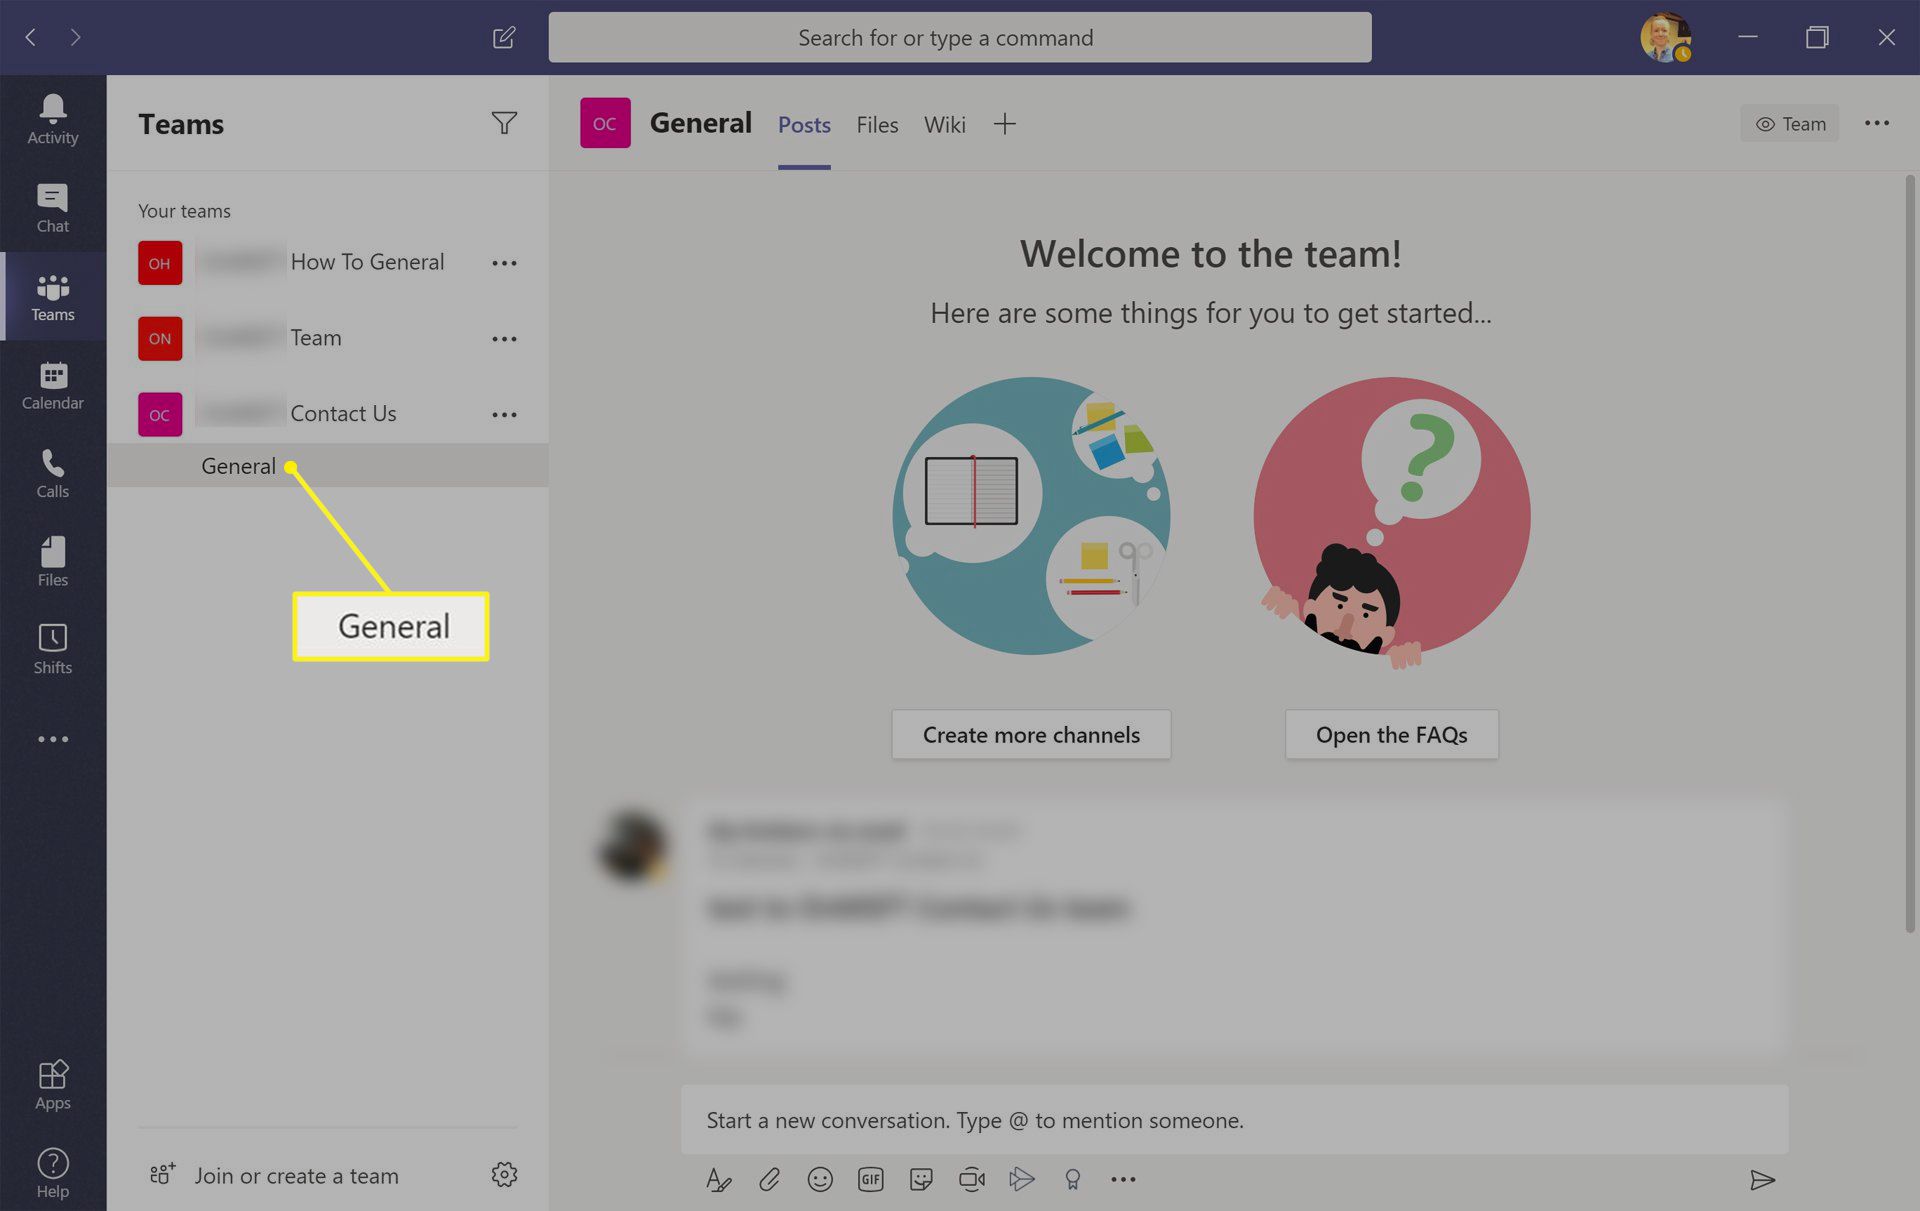Switch to the Wiki tab
Screen dimensions: 1920x1211
coord(945,124)
